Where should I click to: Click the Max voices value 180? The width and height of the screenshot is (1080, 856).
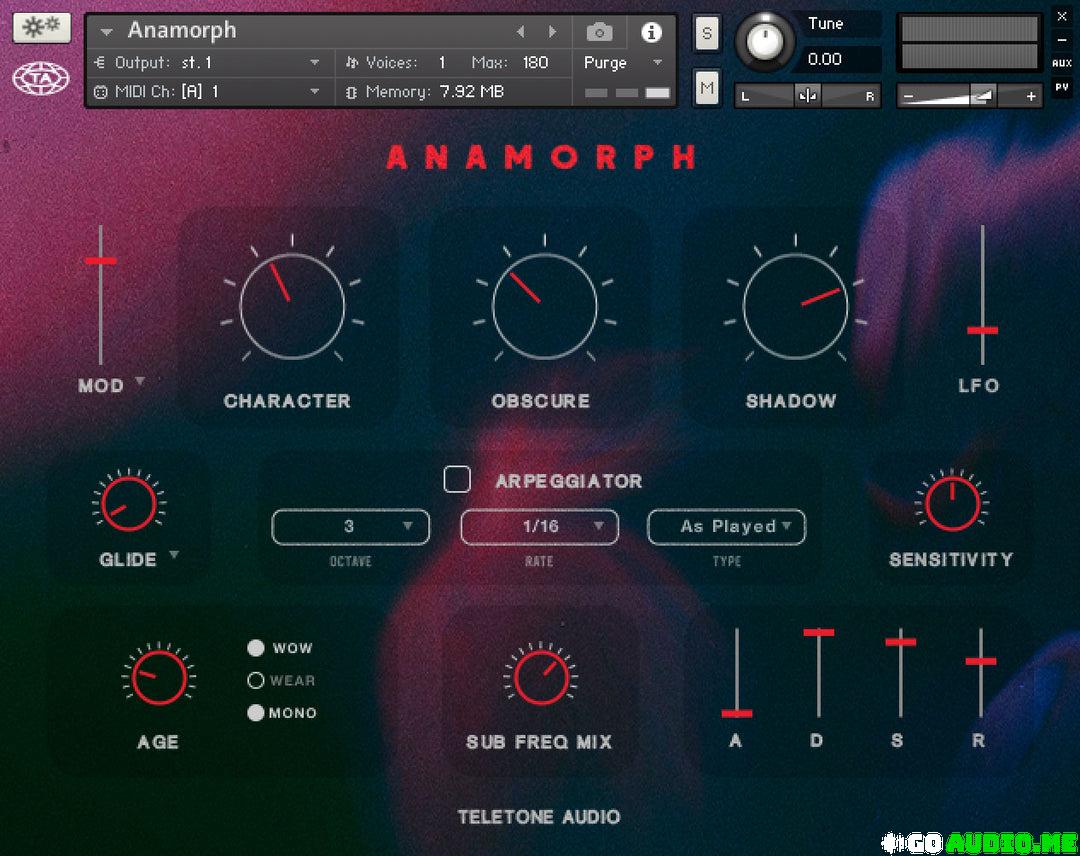point(535,63)
